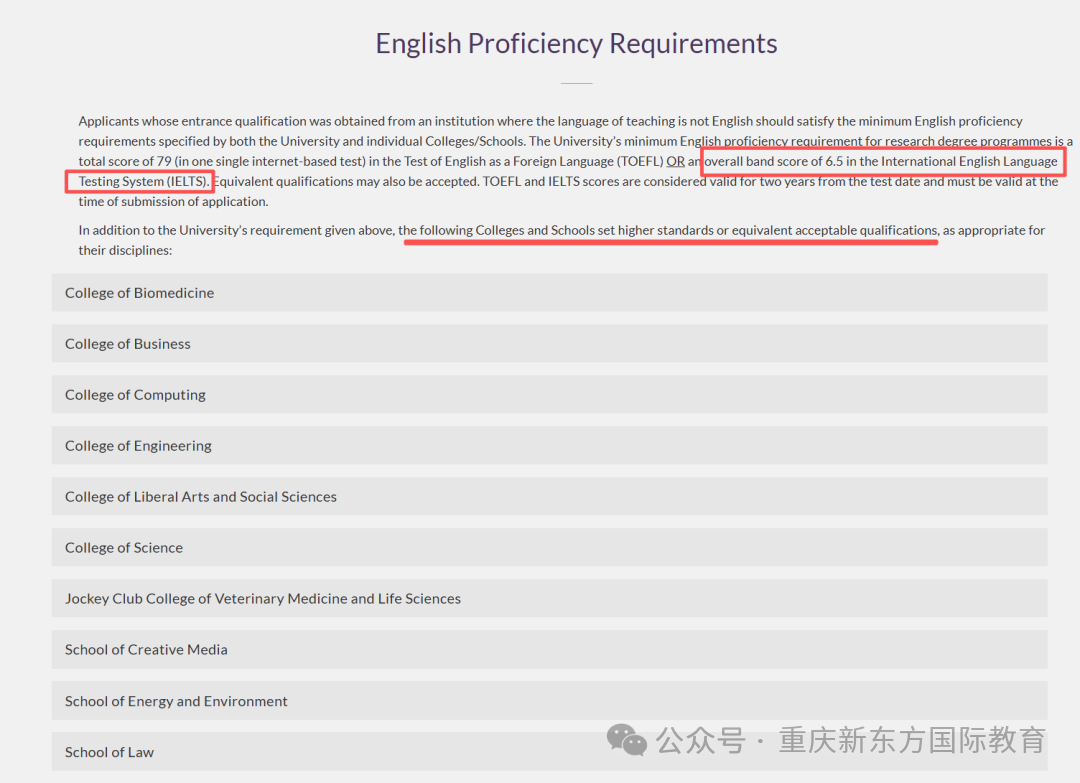Expand the College of Engineering section
Screen dimensions: 1080x783
click(x=550, y=446)
